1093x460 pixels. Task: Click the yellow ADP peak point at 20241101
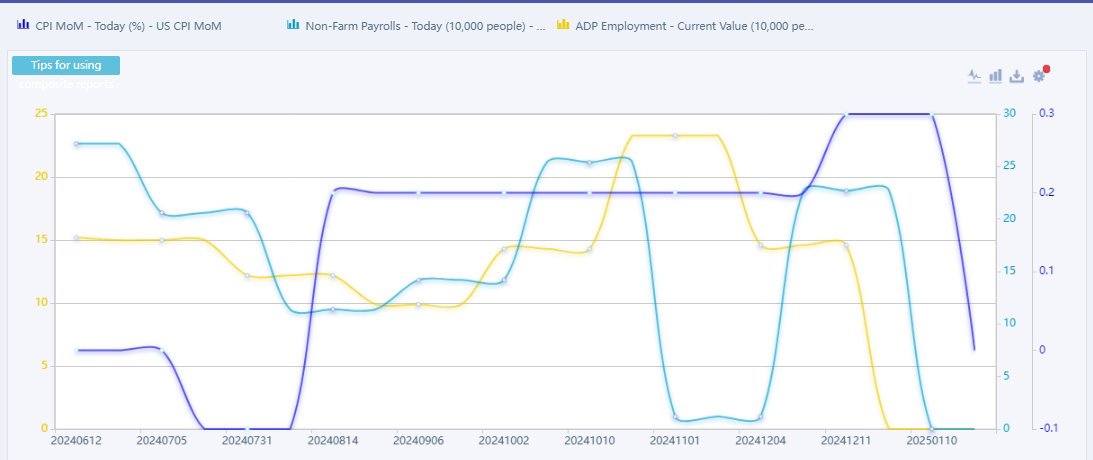(675, 135)
